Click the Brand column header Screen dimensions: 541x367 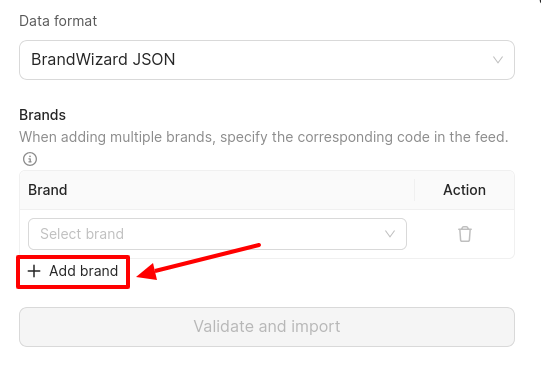point(48,190)
